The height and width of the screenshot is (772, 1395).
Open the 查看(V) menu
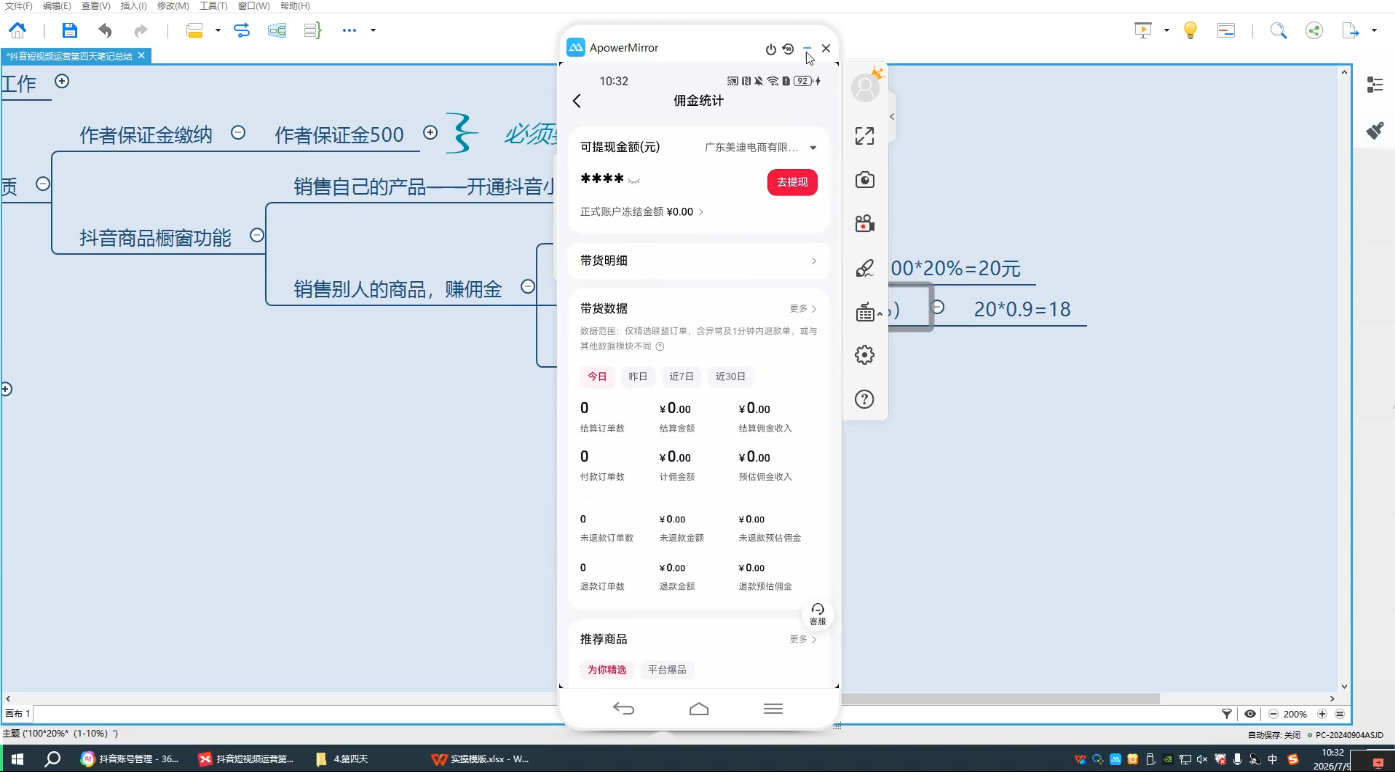(96, 6)
